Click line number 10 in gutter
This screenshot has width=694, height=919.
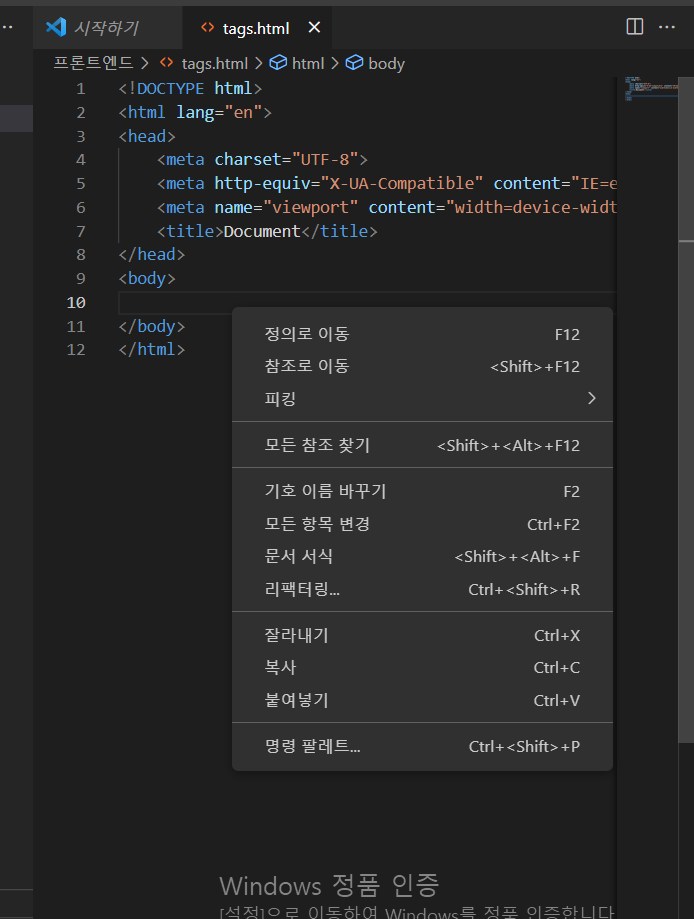[x=76, y=302]
